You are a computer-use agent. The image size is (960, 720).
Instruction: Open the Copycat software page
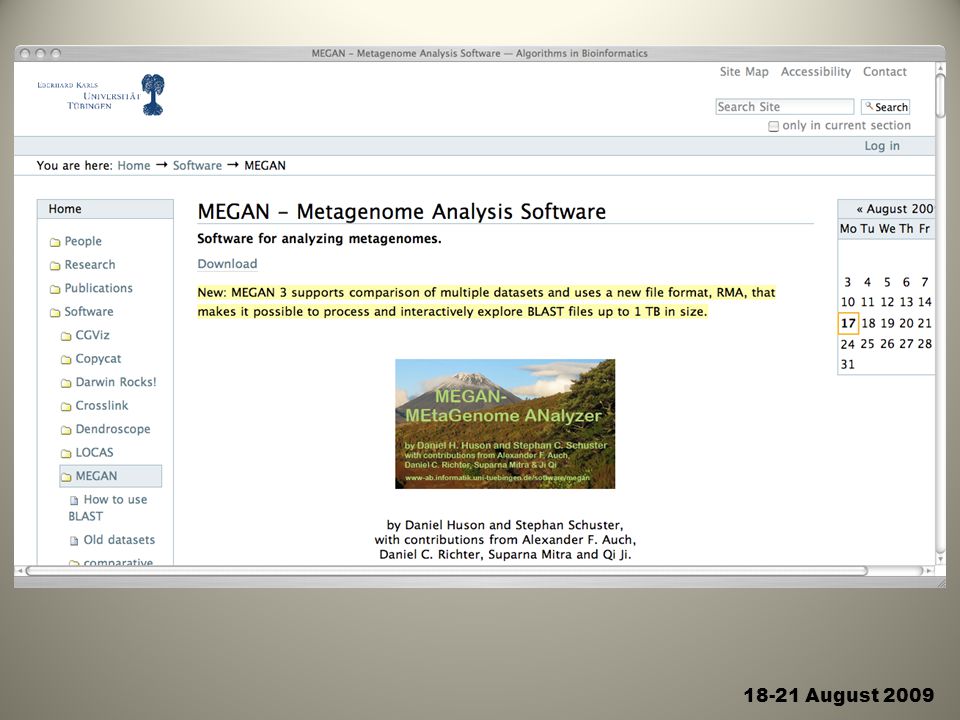tap(98, 359)
